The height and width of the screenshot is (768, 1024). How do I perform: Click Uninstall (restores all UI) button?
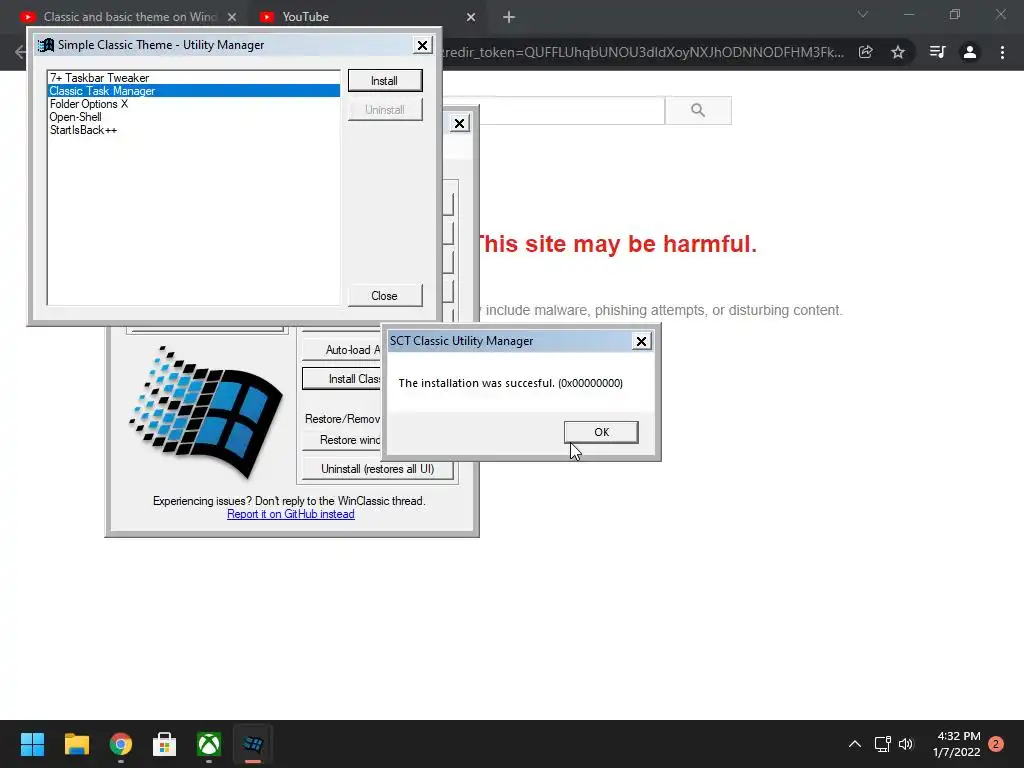[x=377, y=469]
